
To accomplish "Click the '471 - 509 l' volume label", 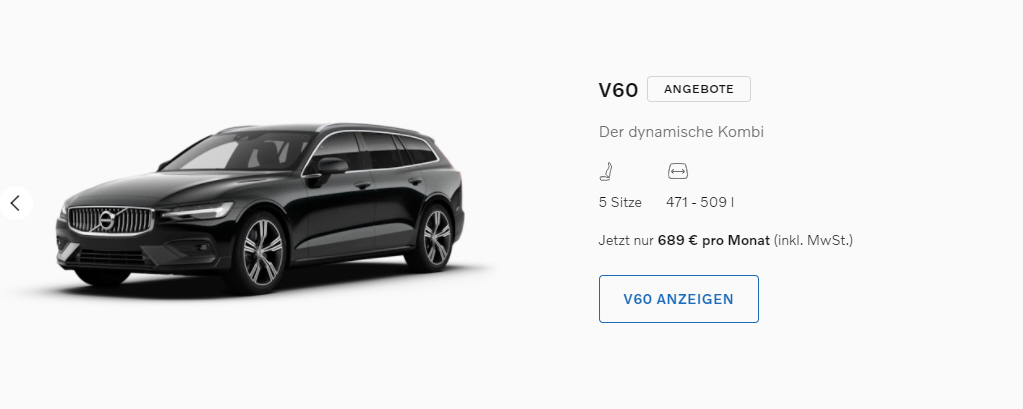I will coord(700,203).
